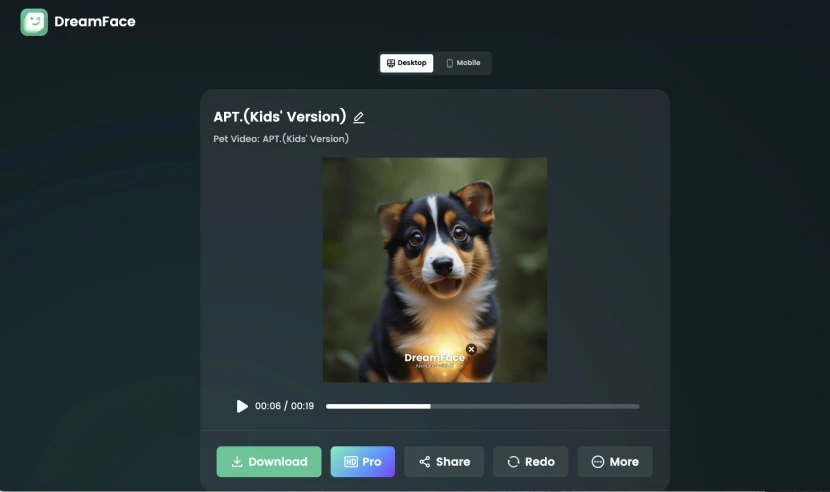Select the Pet Video subtitle text

click(281, 139)
